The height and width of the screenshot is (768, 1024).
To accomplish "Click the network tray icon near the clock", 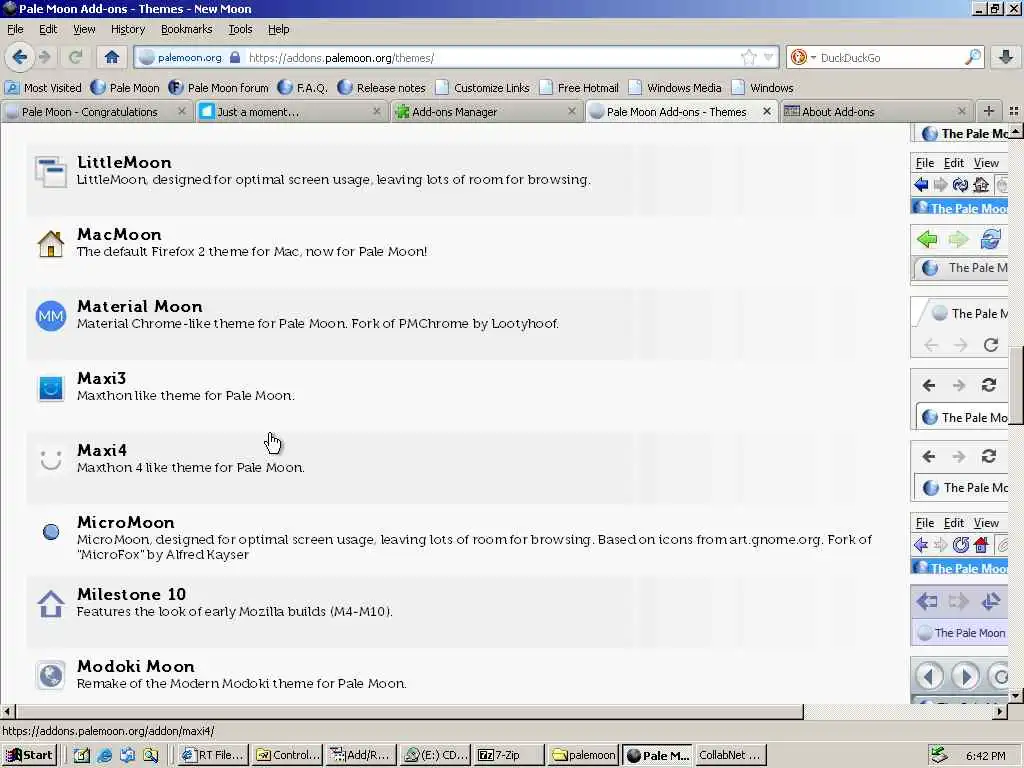I will (x=938, y=756).
